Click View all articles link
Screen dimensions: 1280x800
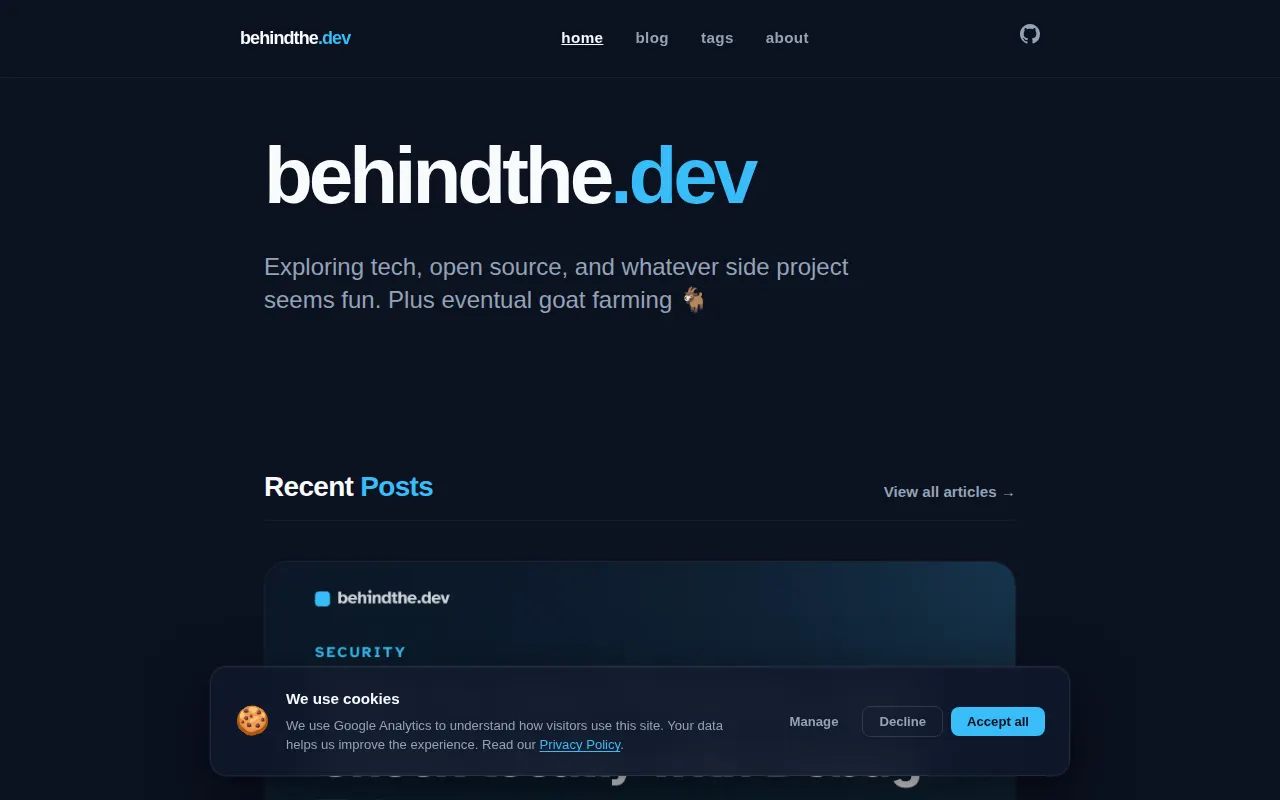tap(949, 492)
